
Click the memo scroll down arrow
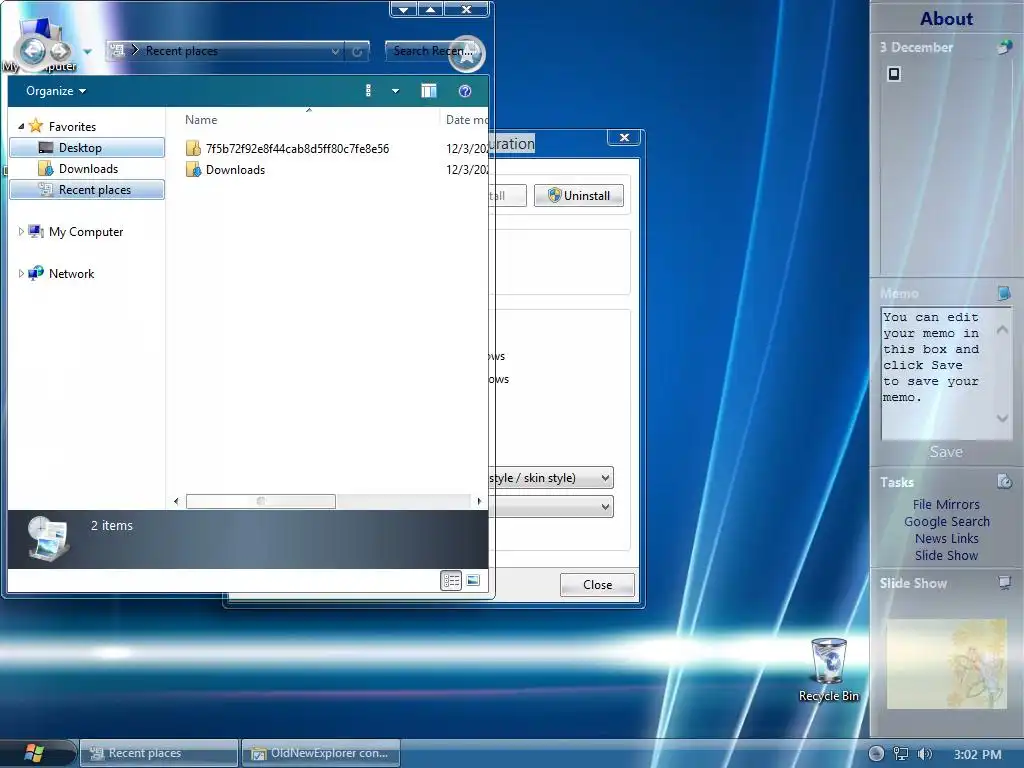[1002, 418]
